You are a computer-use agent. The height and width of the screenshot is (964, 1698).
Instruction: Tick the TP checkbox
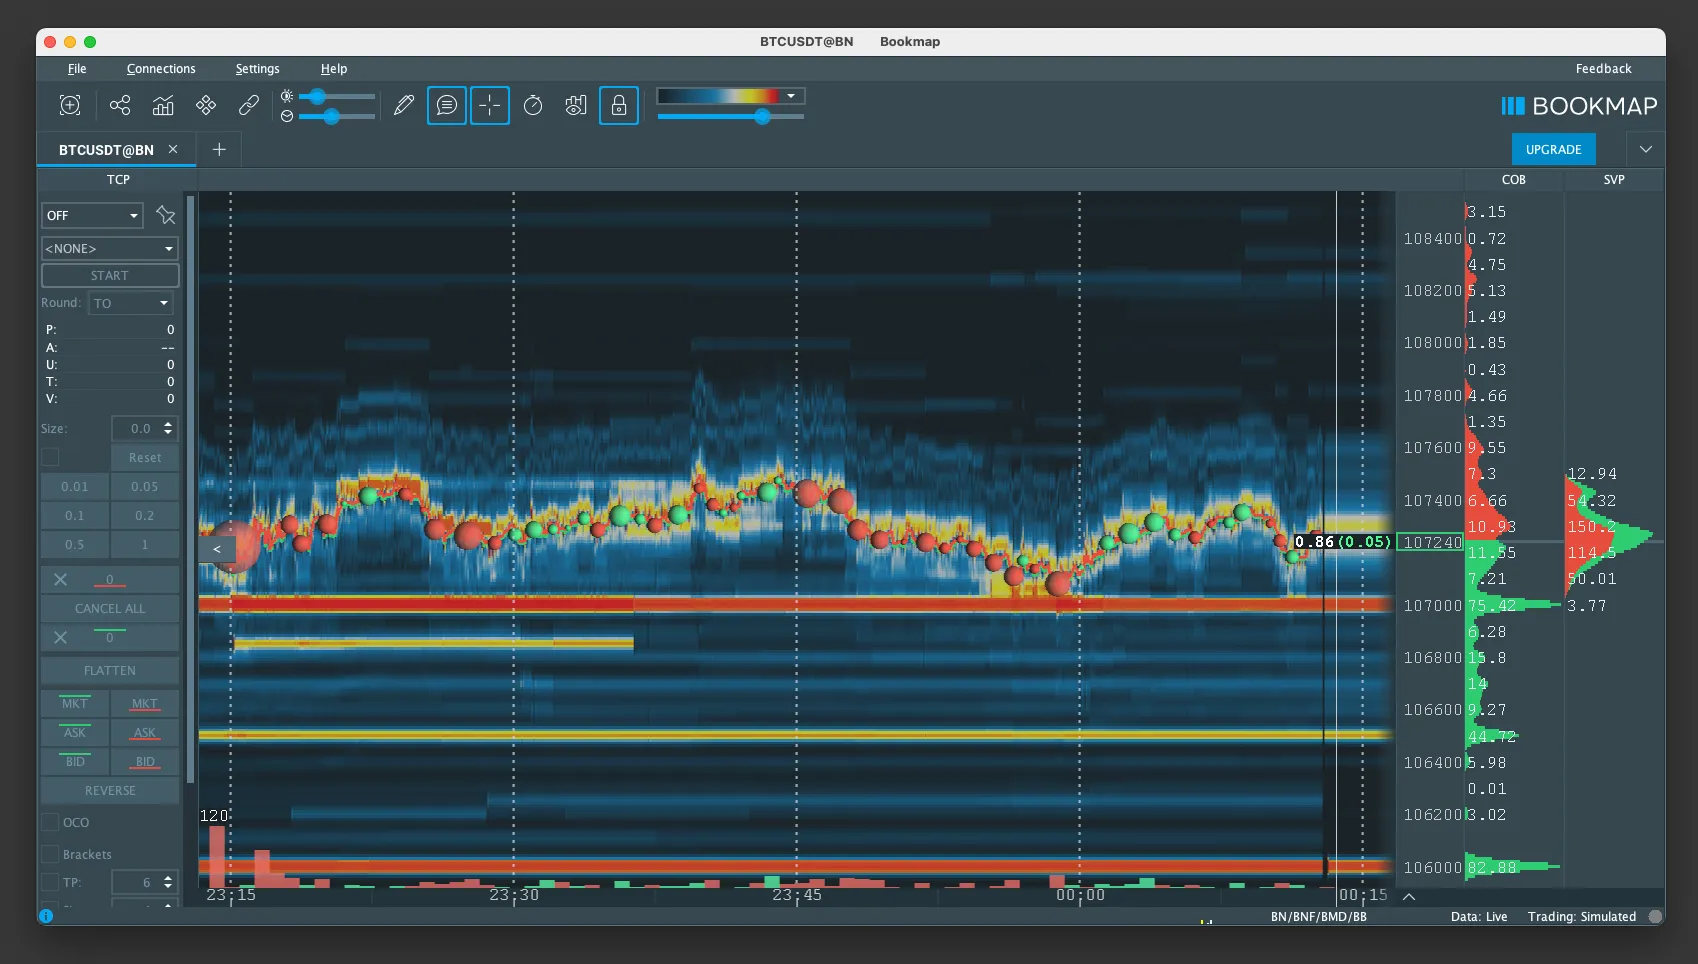pyautogui.click(x=50, y=882)
